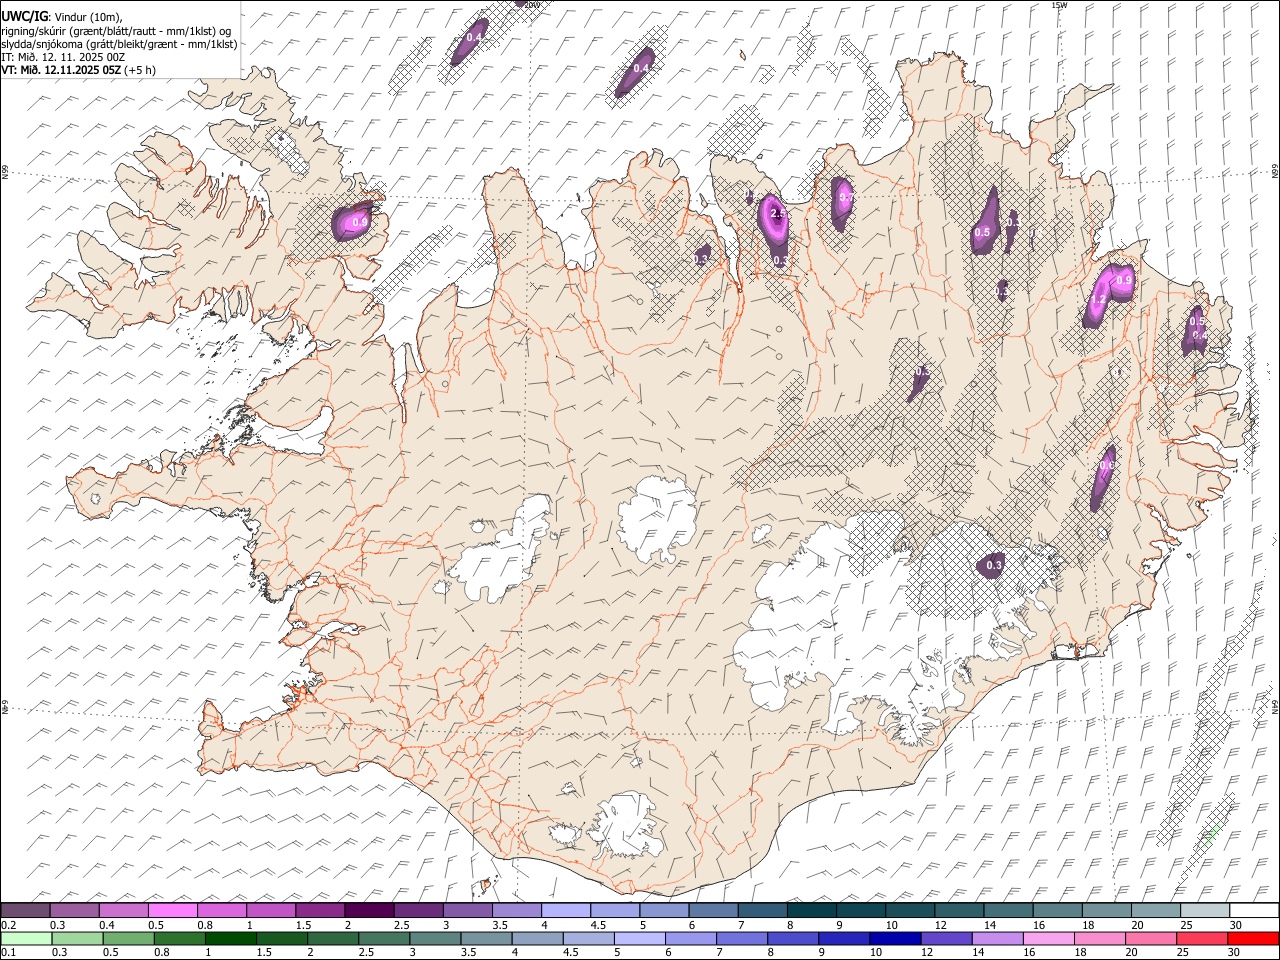Click the 'Vindur (10m)' caption text
The width and height of the screenshot is (1280, 960).
point(88,16)
